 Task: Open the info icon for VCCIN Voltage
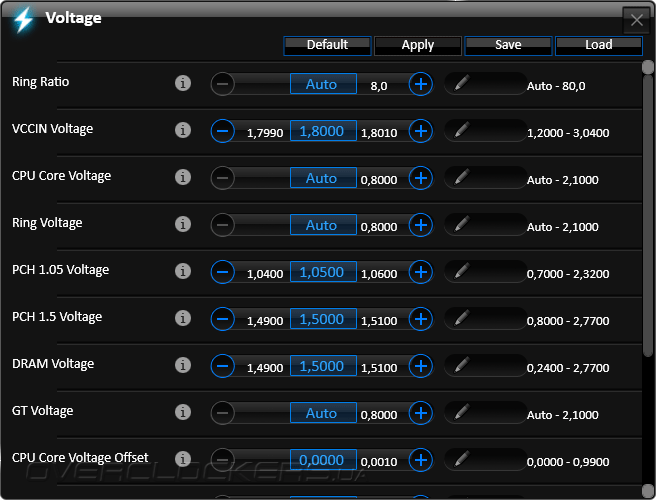183,130
